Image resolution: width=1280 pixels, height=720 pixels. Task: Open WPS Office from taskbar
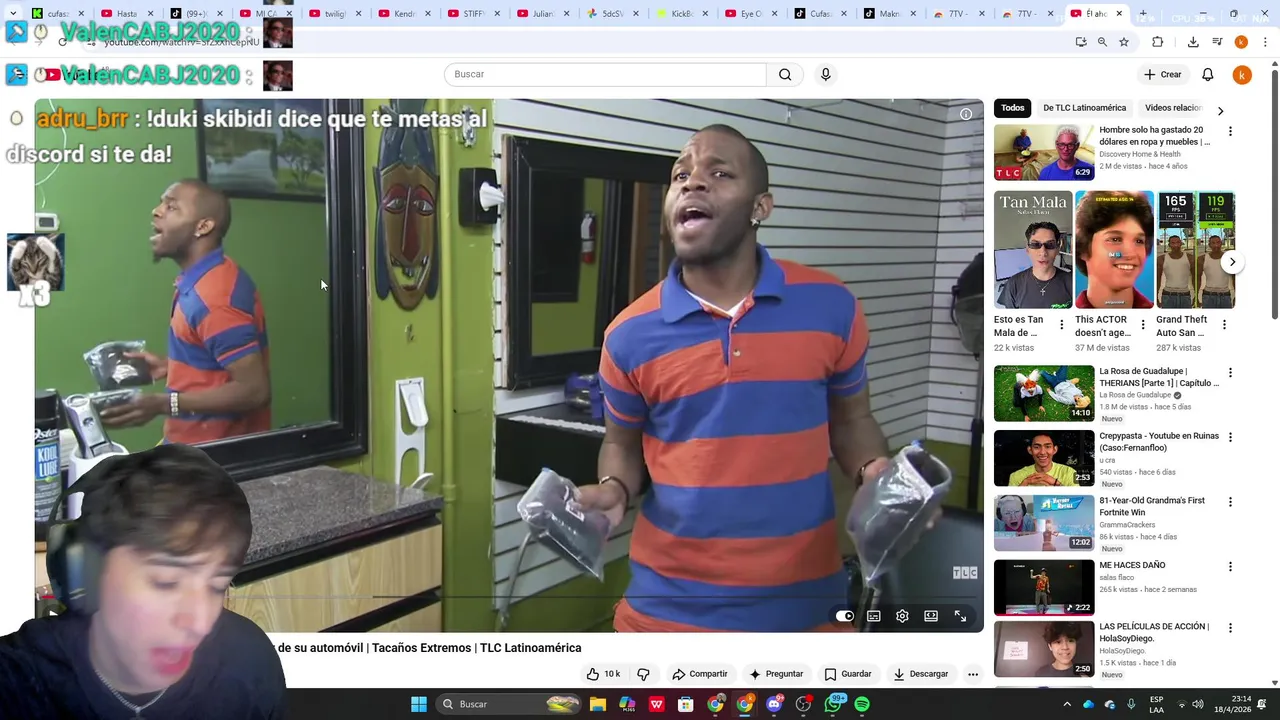656,704
